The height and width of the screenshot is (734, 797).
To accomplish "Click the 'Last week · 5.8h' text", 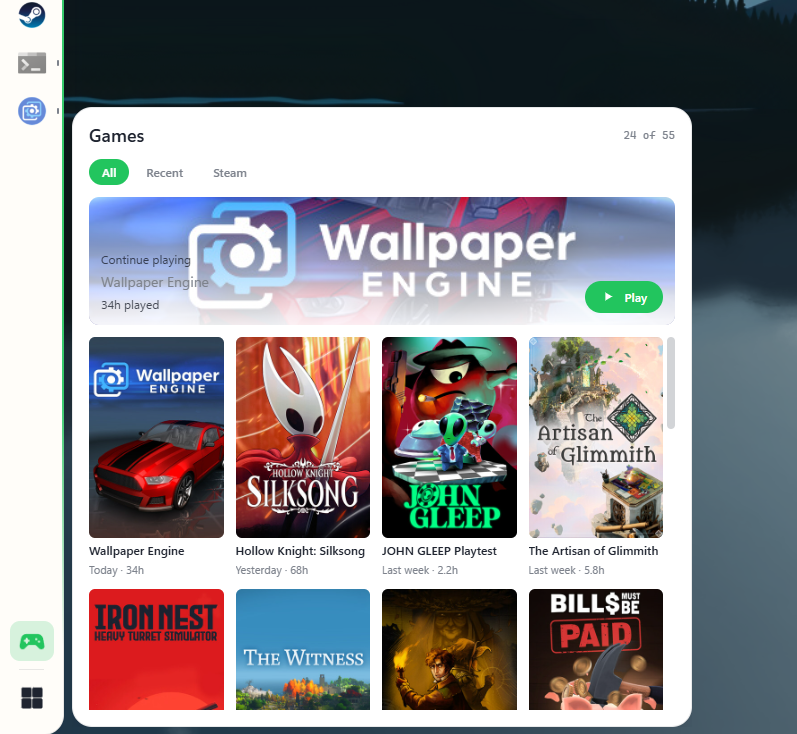I will [x=566, y=570].
